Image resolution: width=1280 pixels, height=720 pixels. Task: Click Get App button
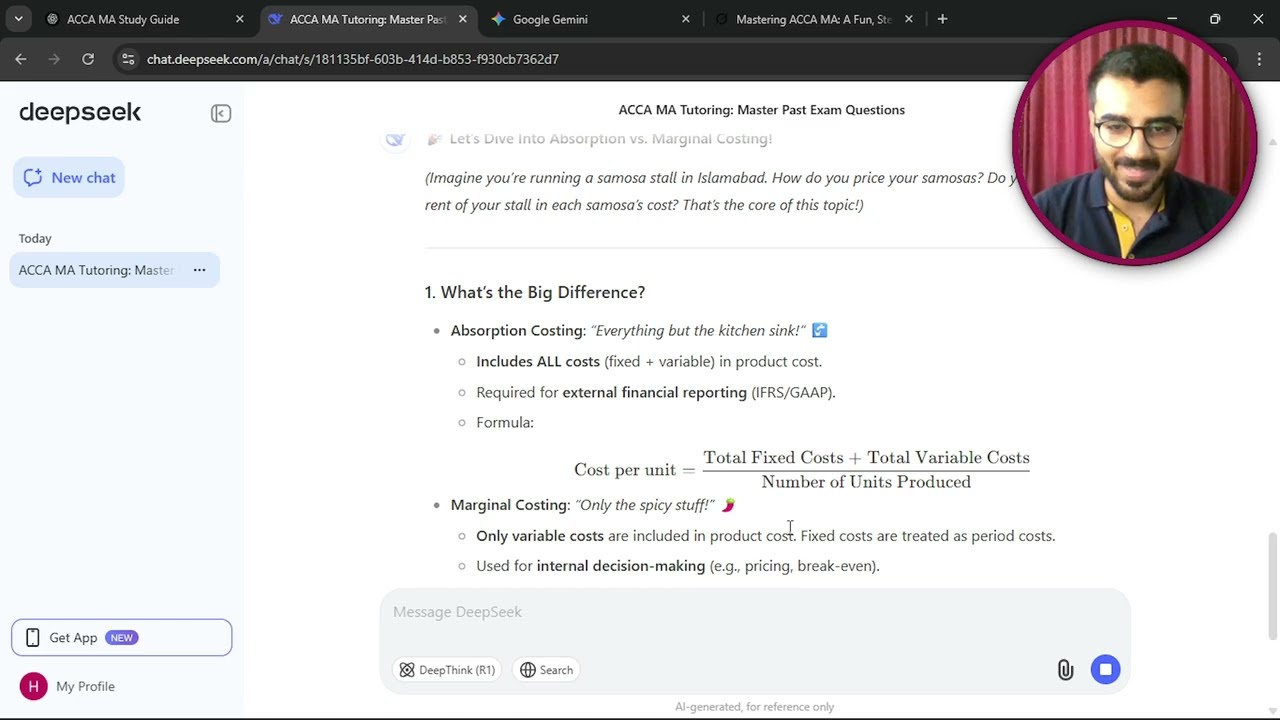tap(121, 637)
